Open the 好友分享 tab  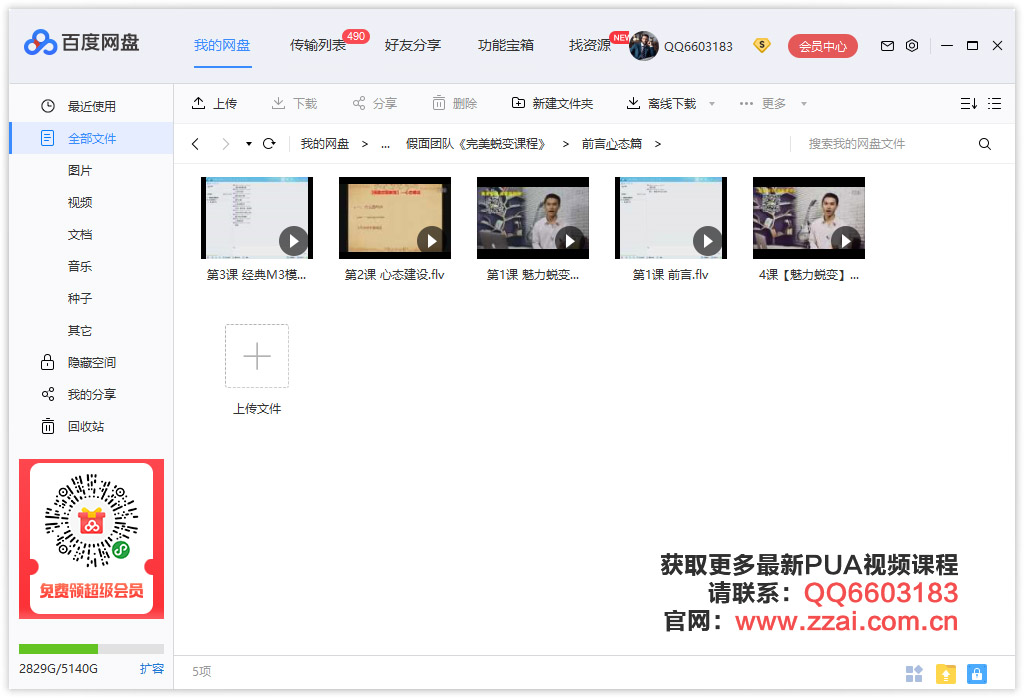coord(413,45)
